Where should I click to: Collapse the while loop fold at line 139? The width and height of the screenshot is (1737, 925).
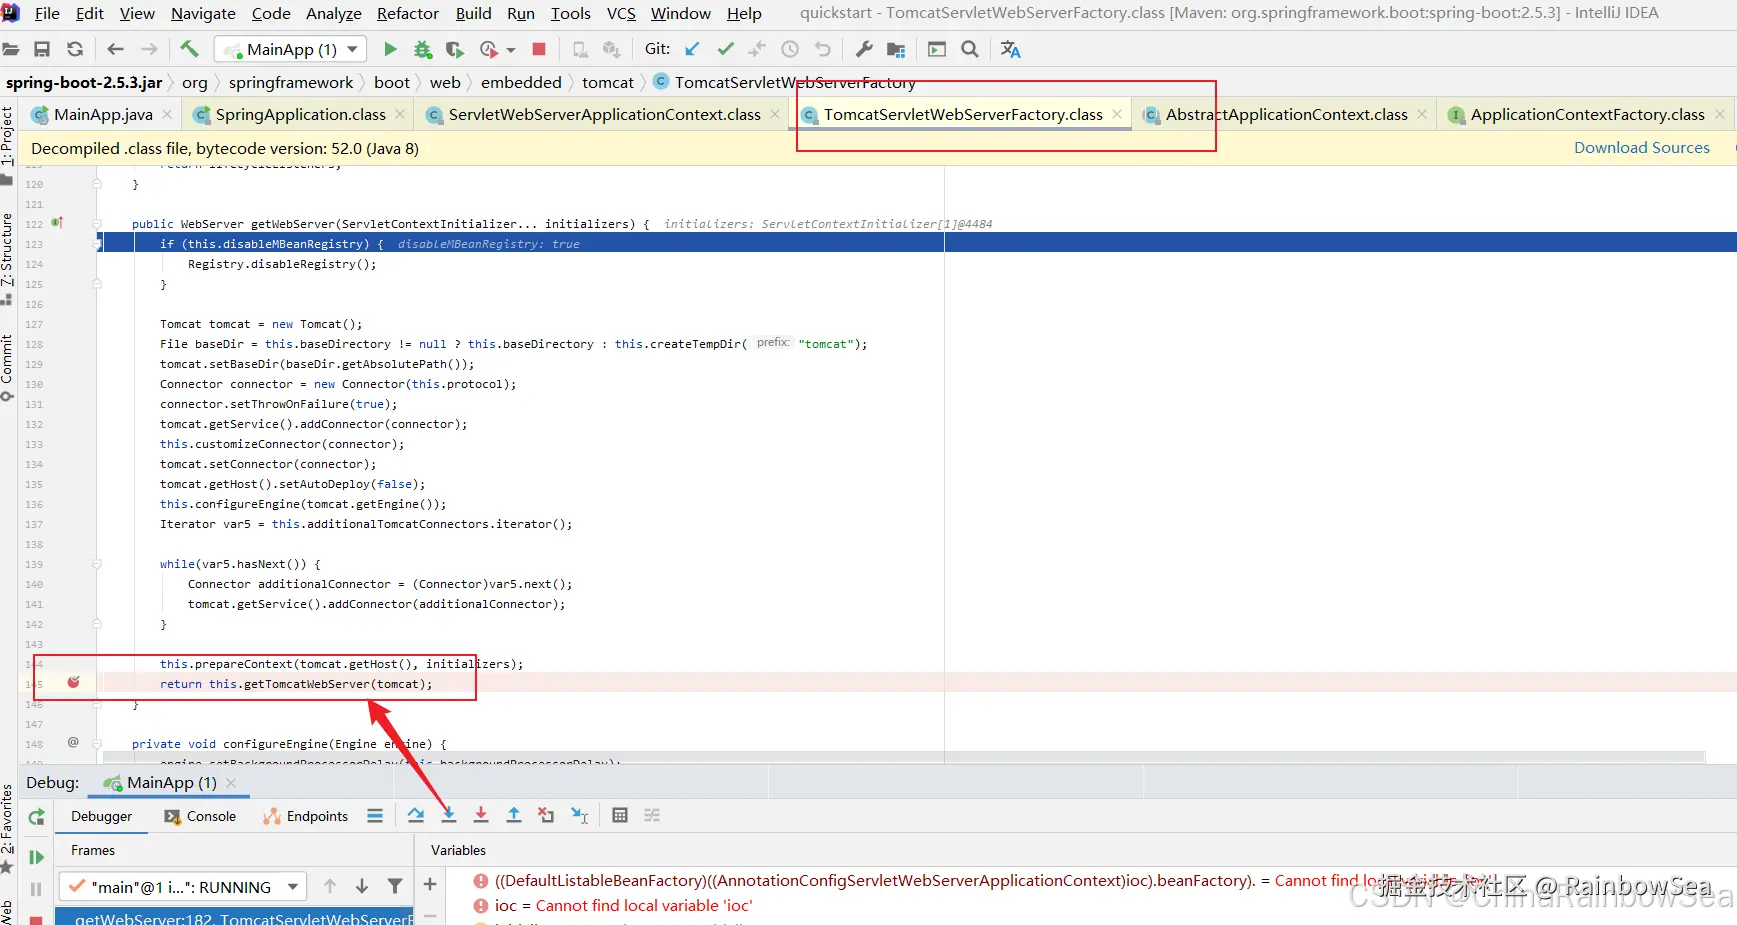(x=97, y=564)
